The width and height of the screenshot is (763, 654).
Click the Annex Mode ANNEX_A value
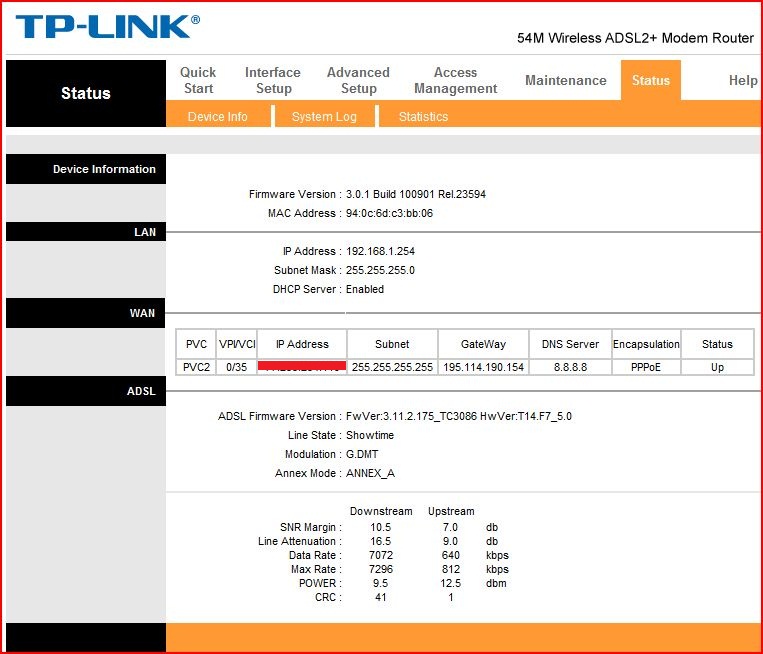click(x=370, y=473)
